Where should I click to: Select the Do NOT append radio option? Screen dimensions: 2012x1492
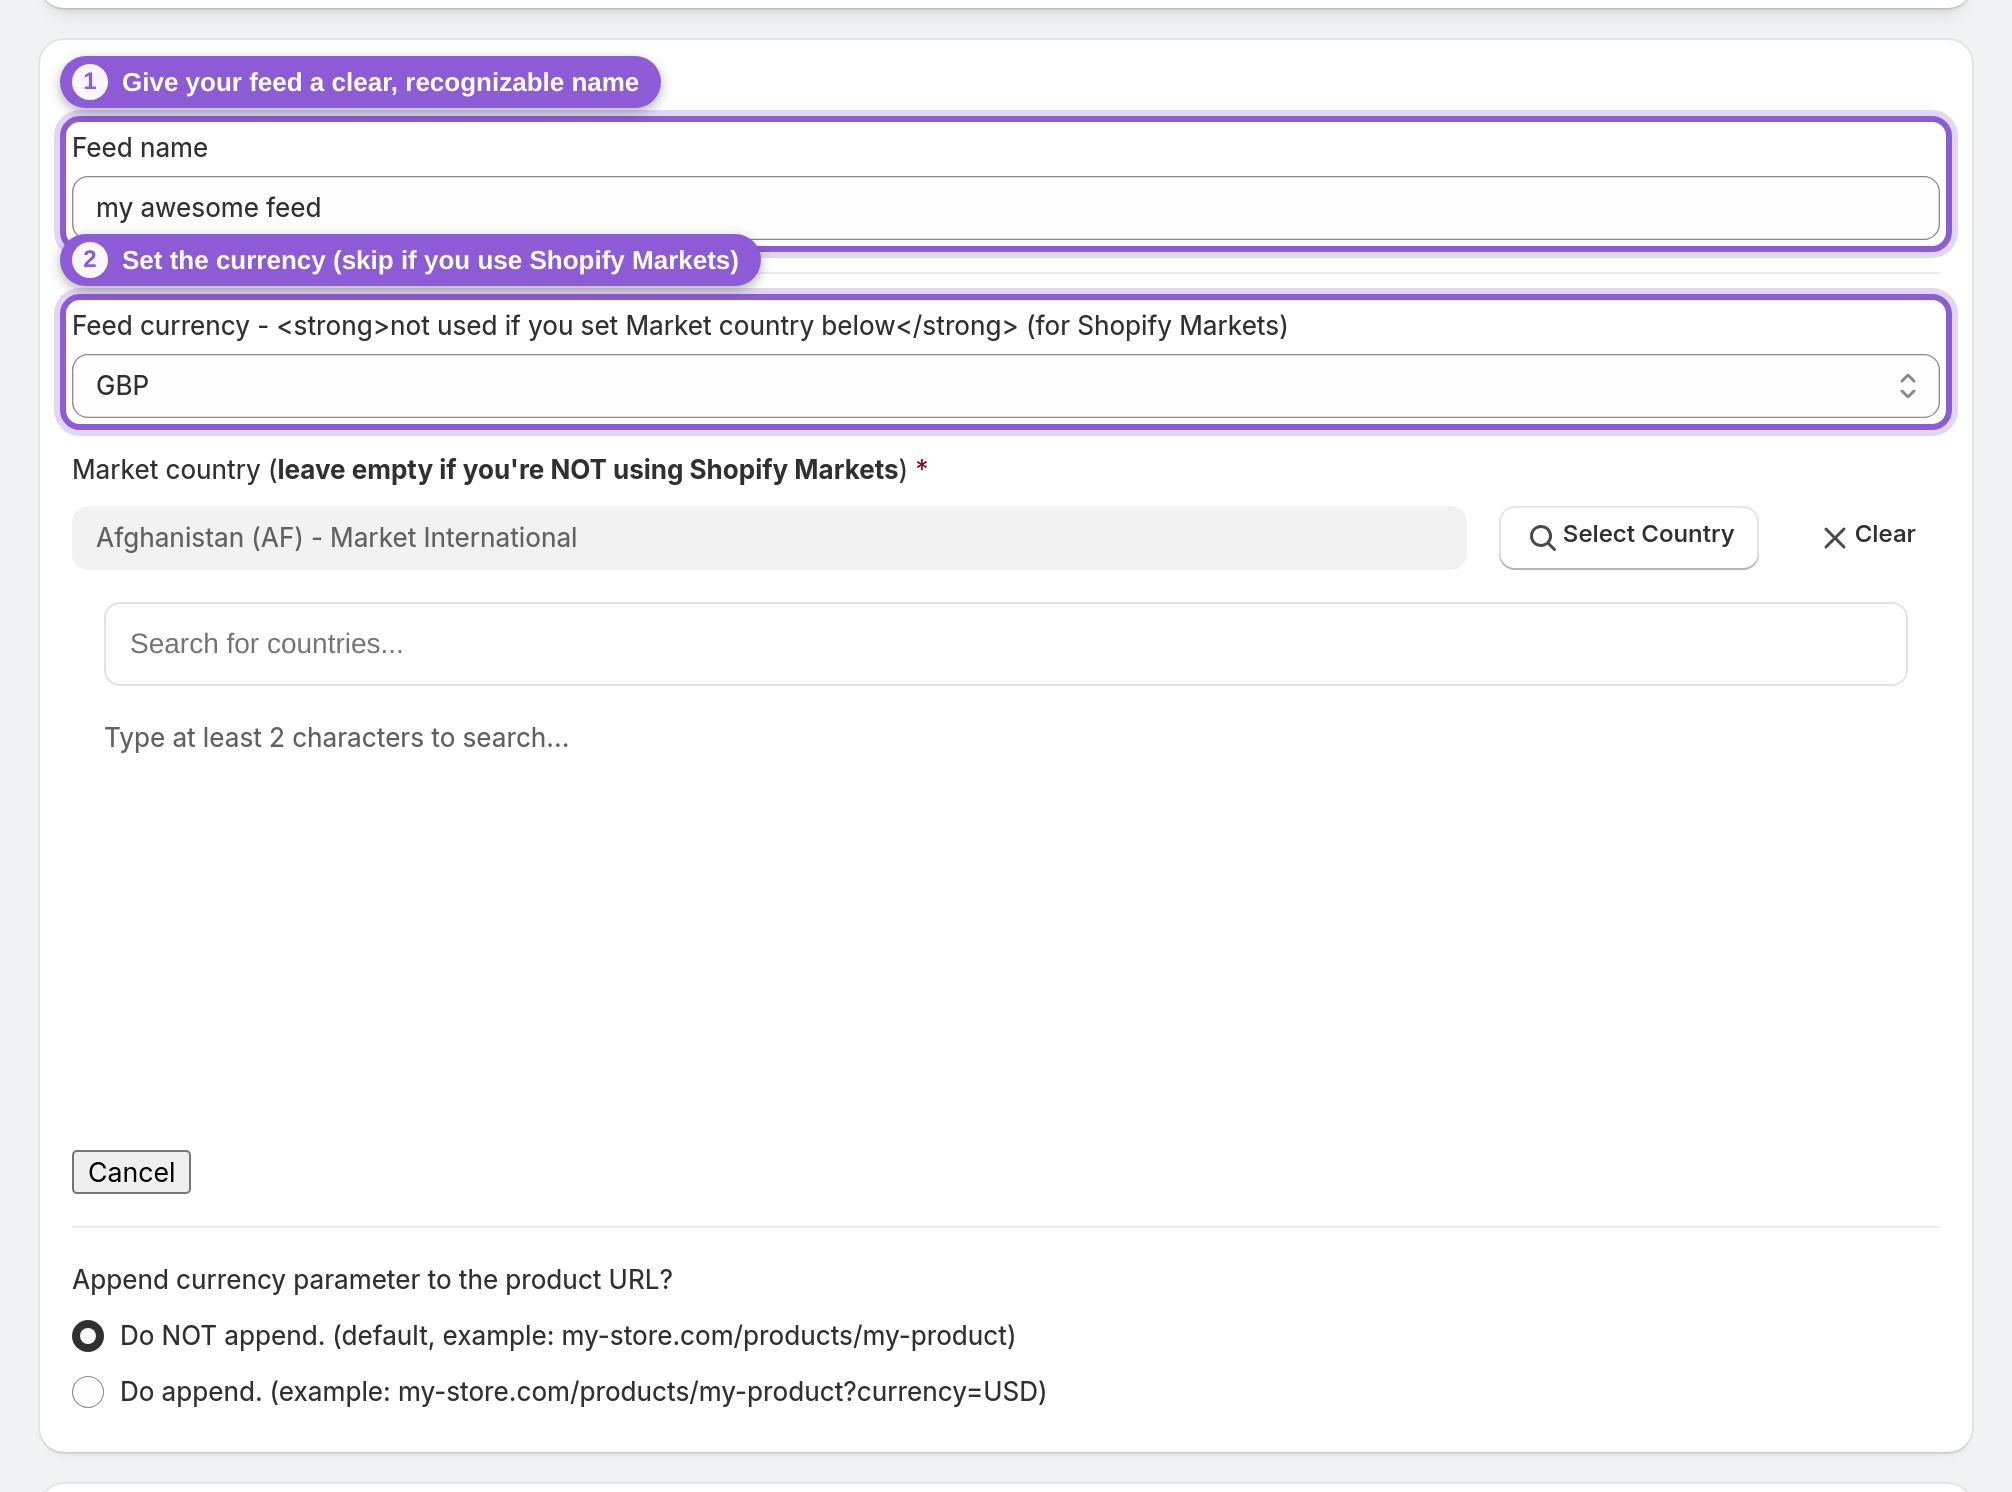point(88,1336)
